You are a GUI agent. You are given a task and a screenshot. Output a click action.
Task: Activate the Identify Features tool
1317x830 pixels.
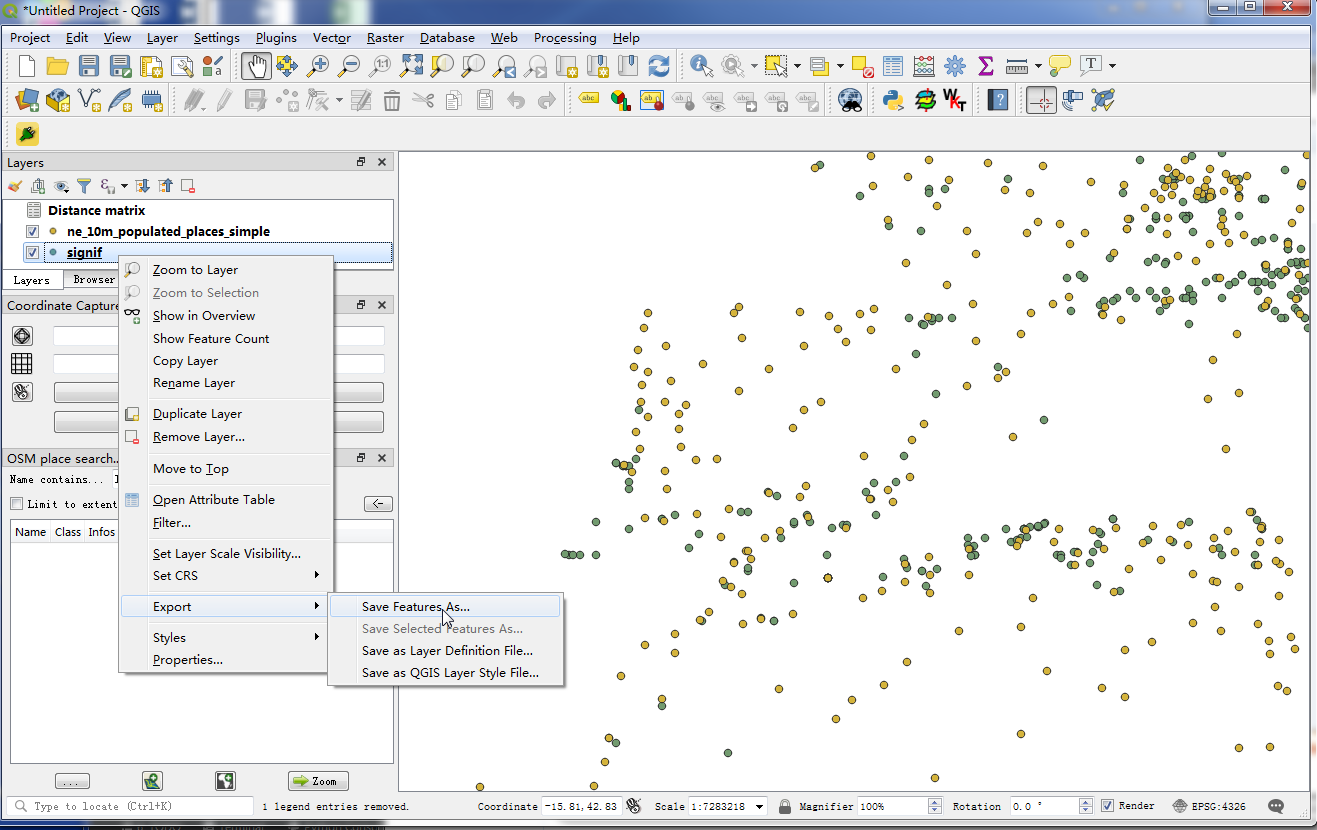coord(701,66)
